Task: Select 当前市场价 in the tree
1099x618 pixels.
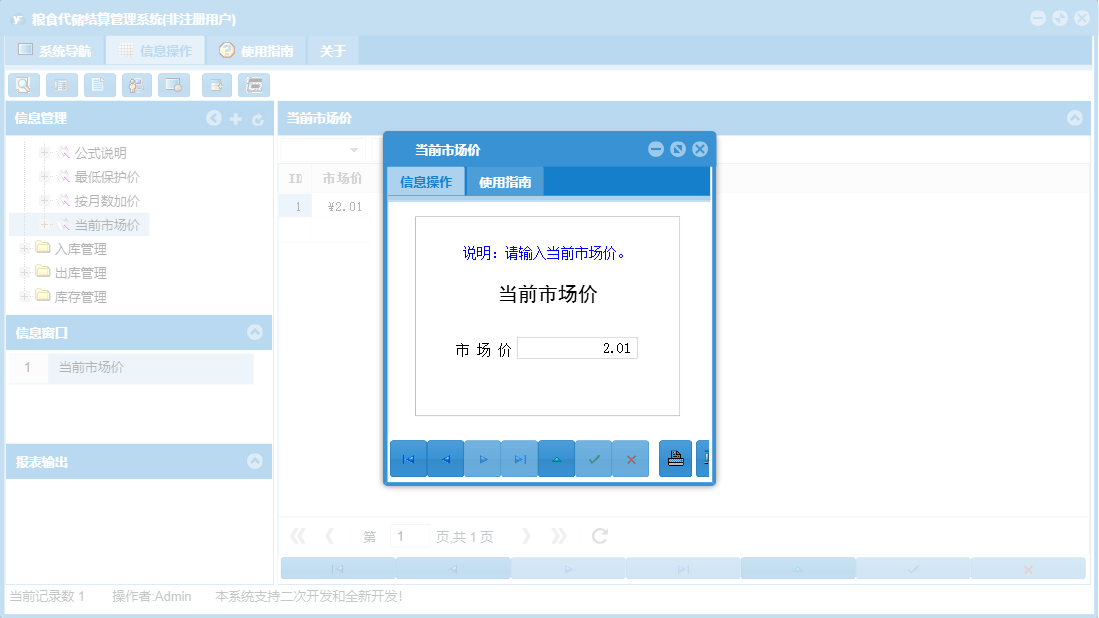Action: 108,224
